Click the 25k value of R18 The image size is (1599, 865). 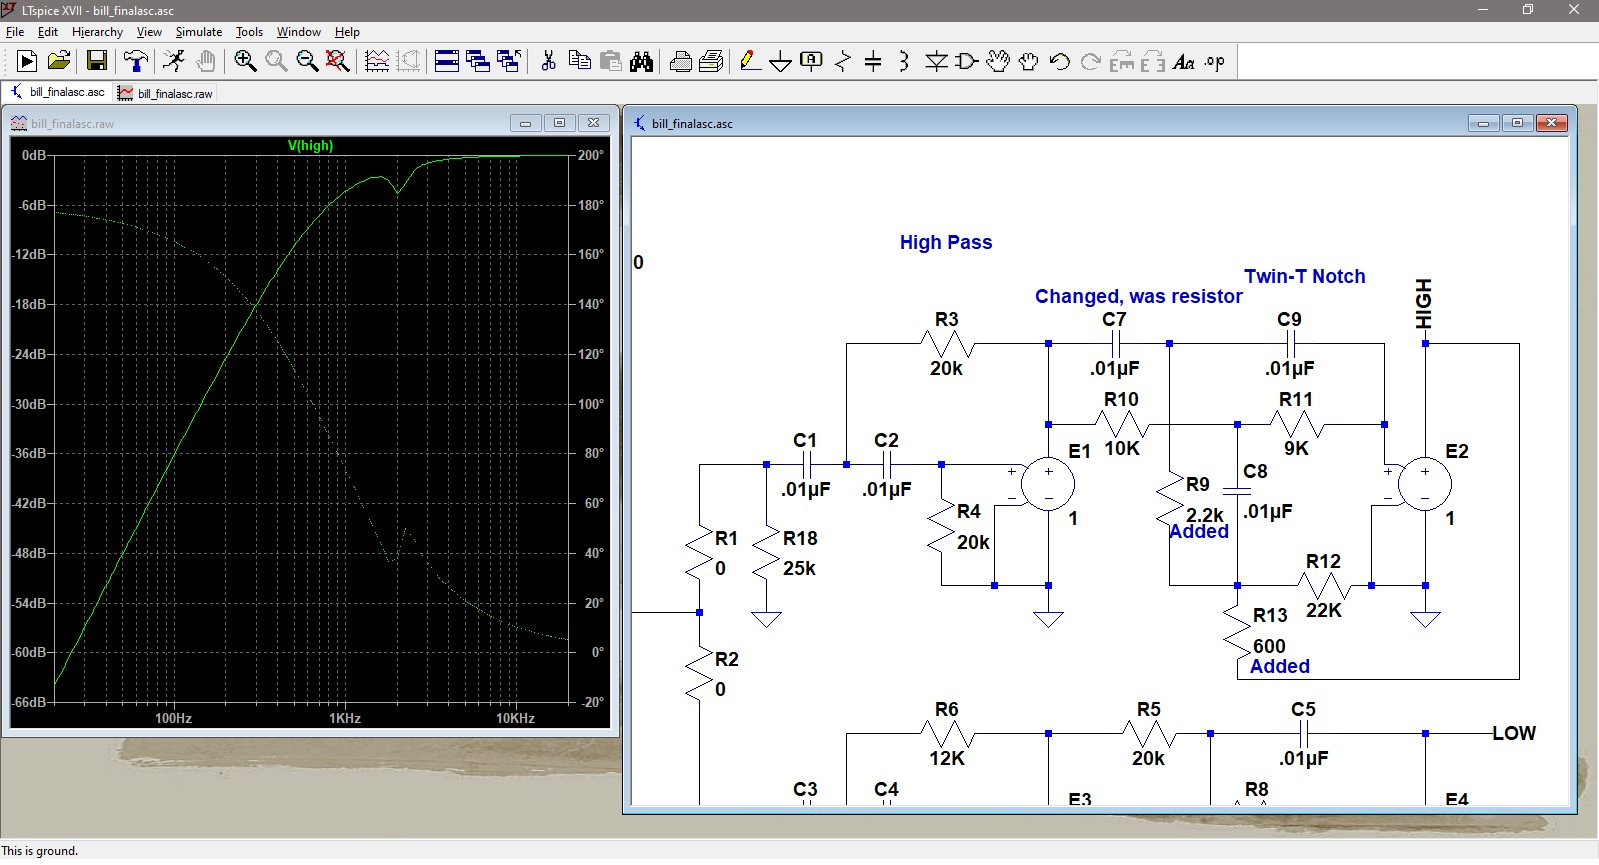[799, 568]
